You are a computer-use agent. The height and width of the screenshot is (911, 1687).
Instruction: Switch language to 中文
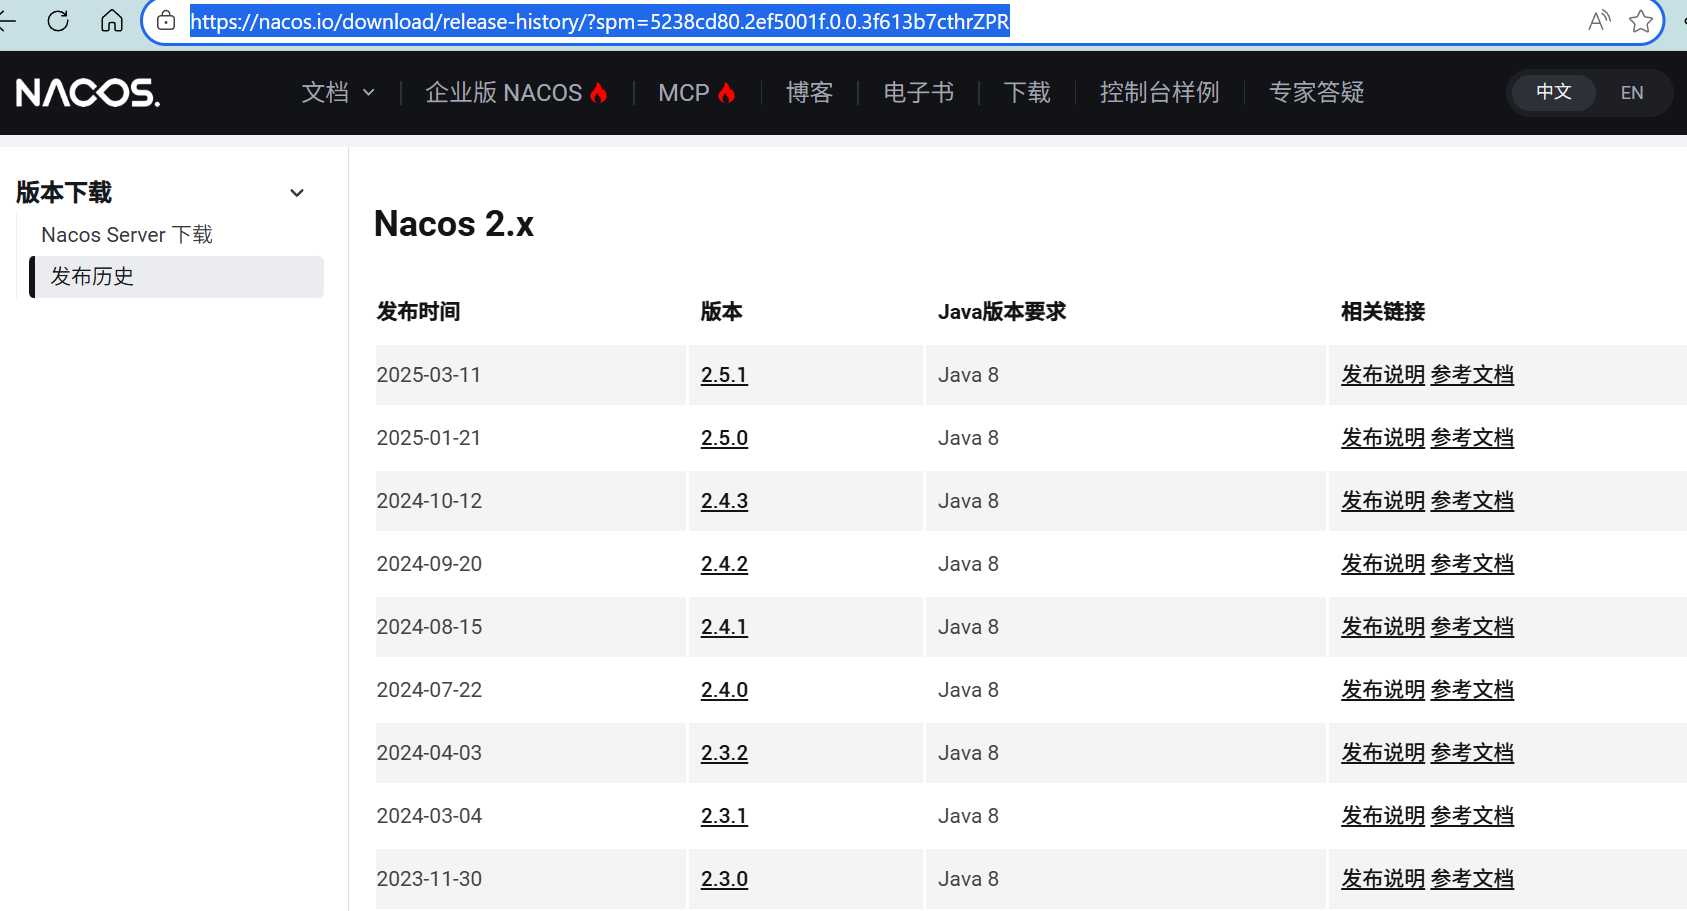click(1553, 92)
